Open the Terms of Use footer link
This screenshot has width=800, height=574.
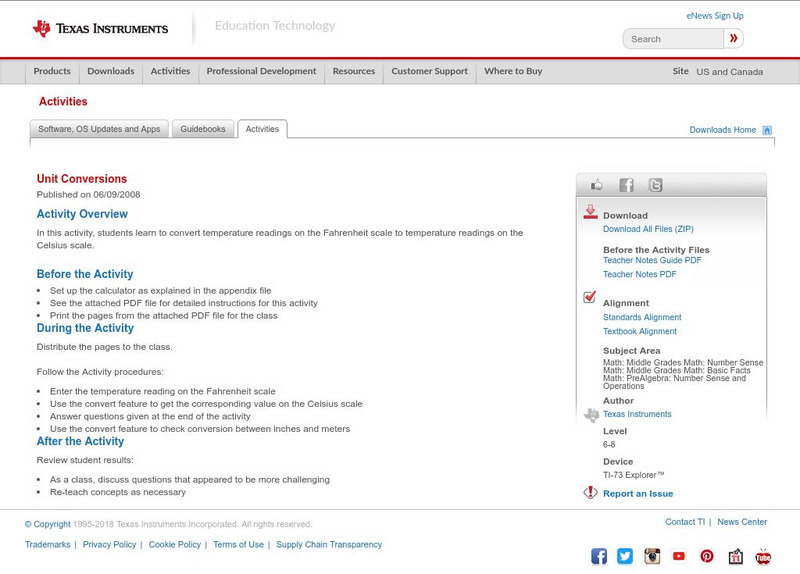point(238,544)
